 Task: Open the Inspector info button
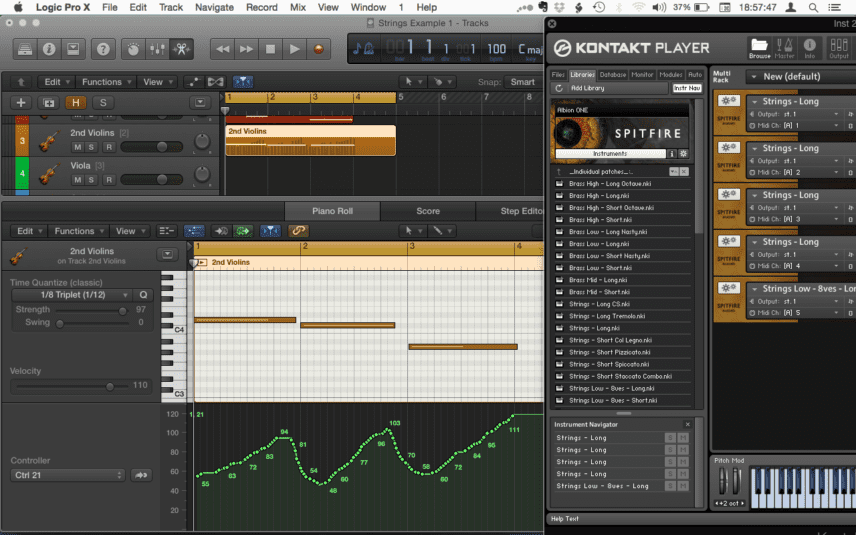[49, 49]
